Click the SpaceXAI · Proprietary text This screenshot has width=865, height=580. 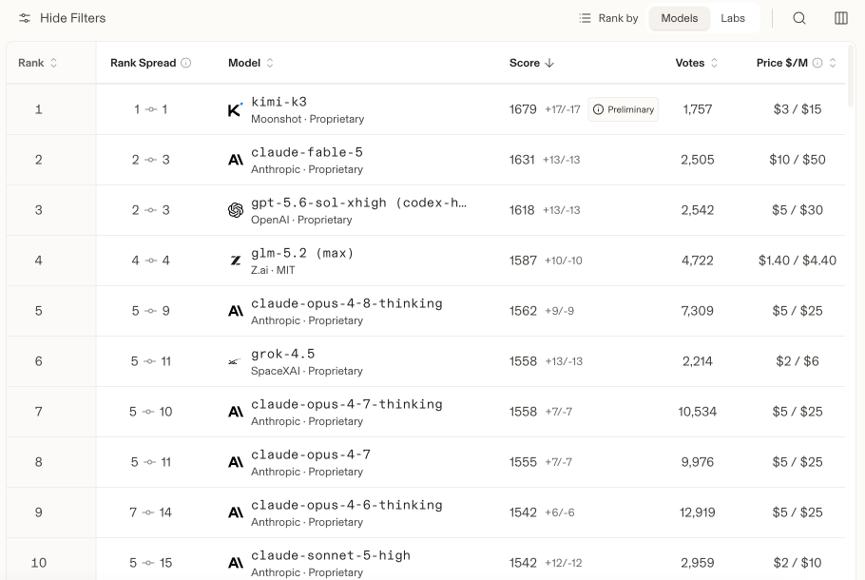point(307,371)
